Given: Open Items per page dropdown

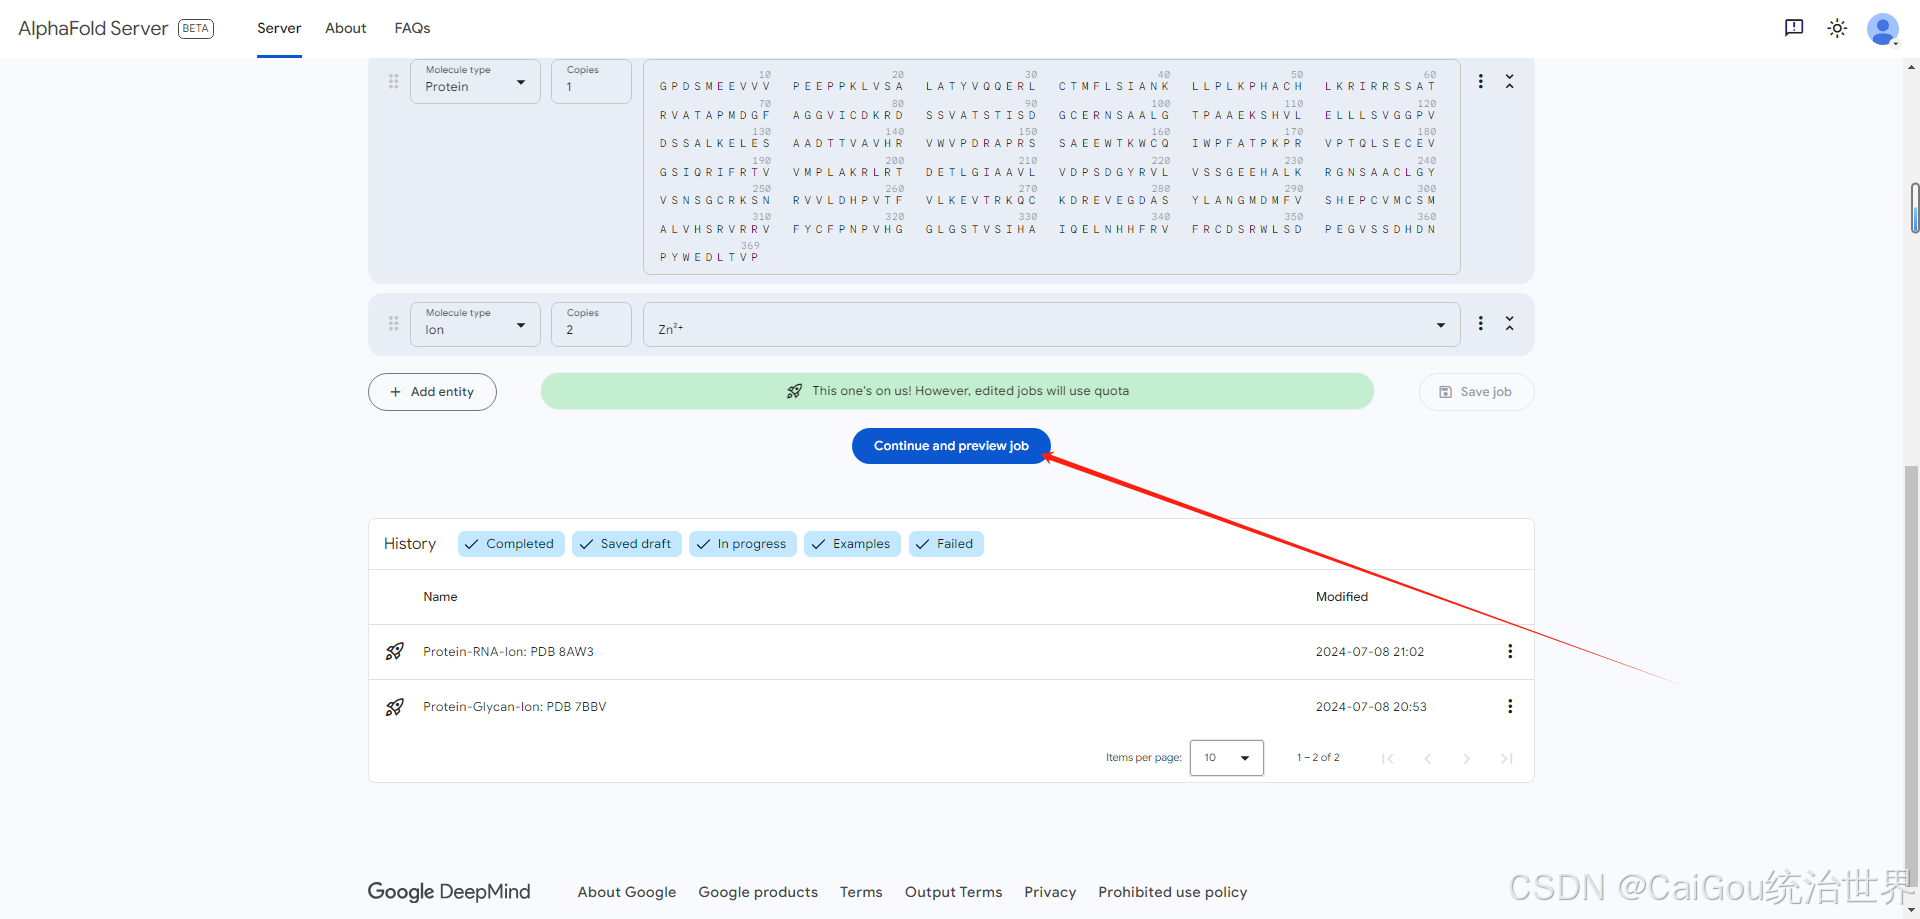Looking at the screenshot, I should coord(1227,758).
